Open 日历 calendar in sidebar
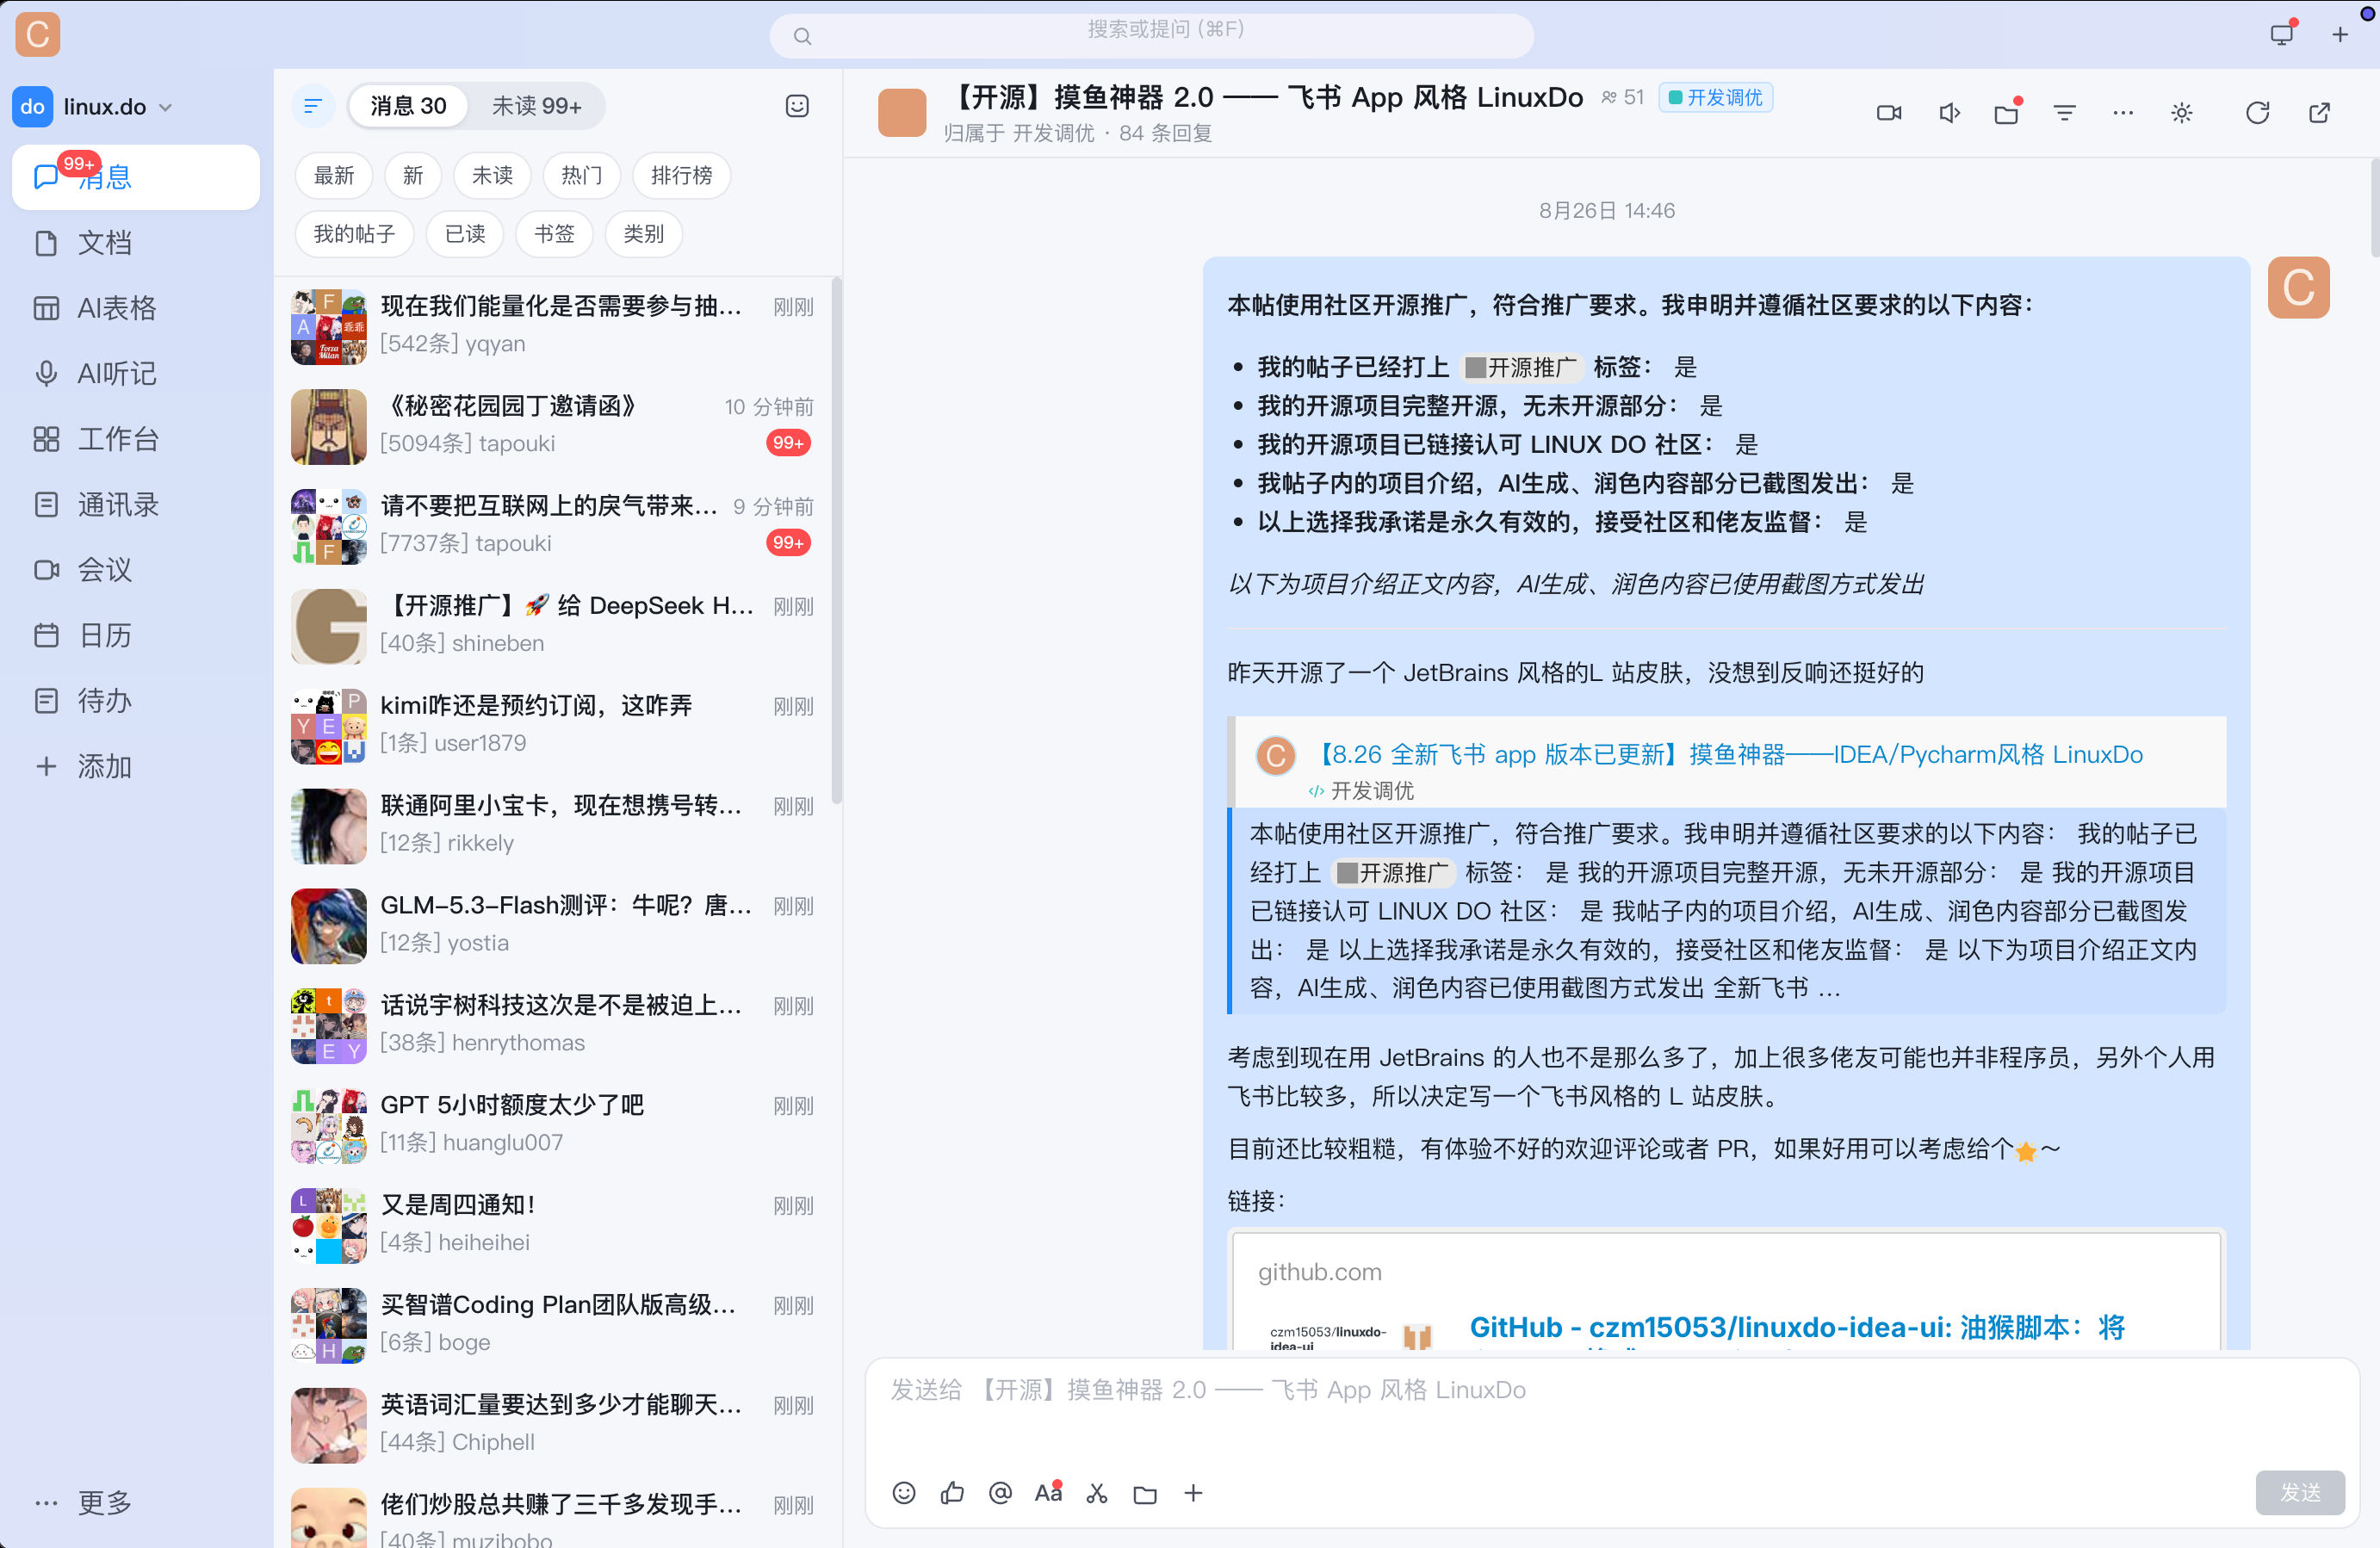 (x=135, y=636)
